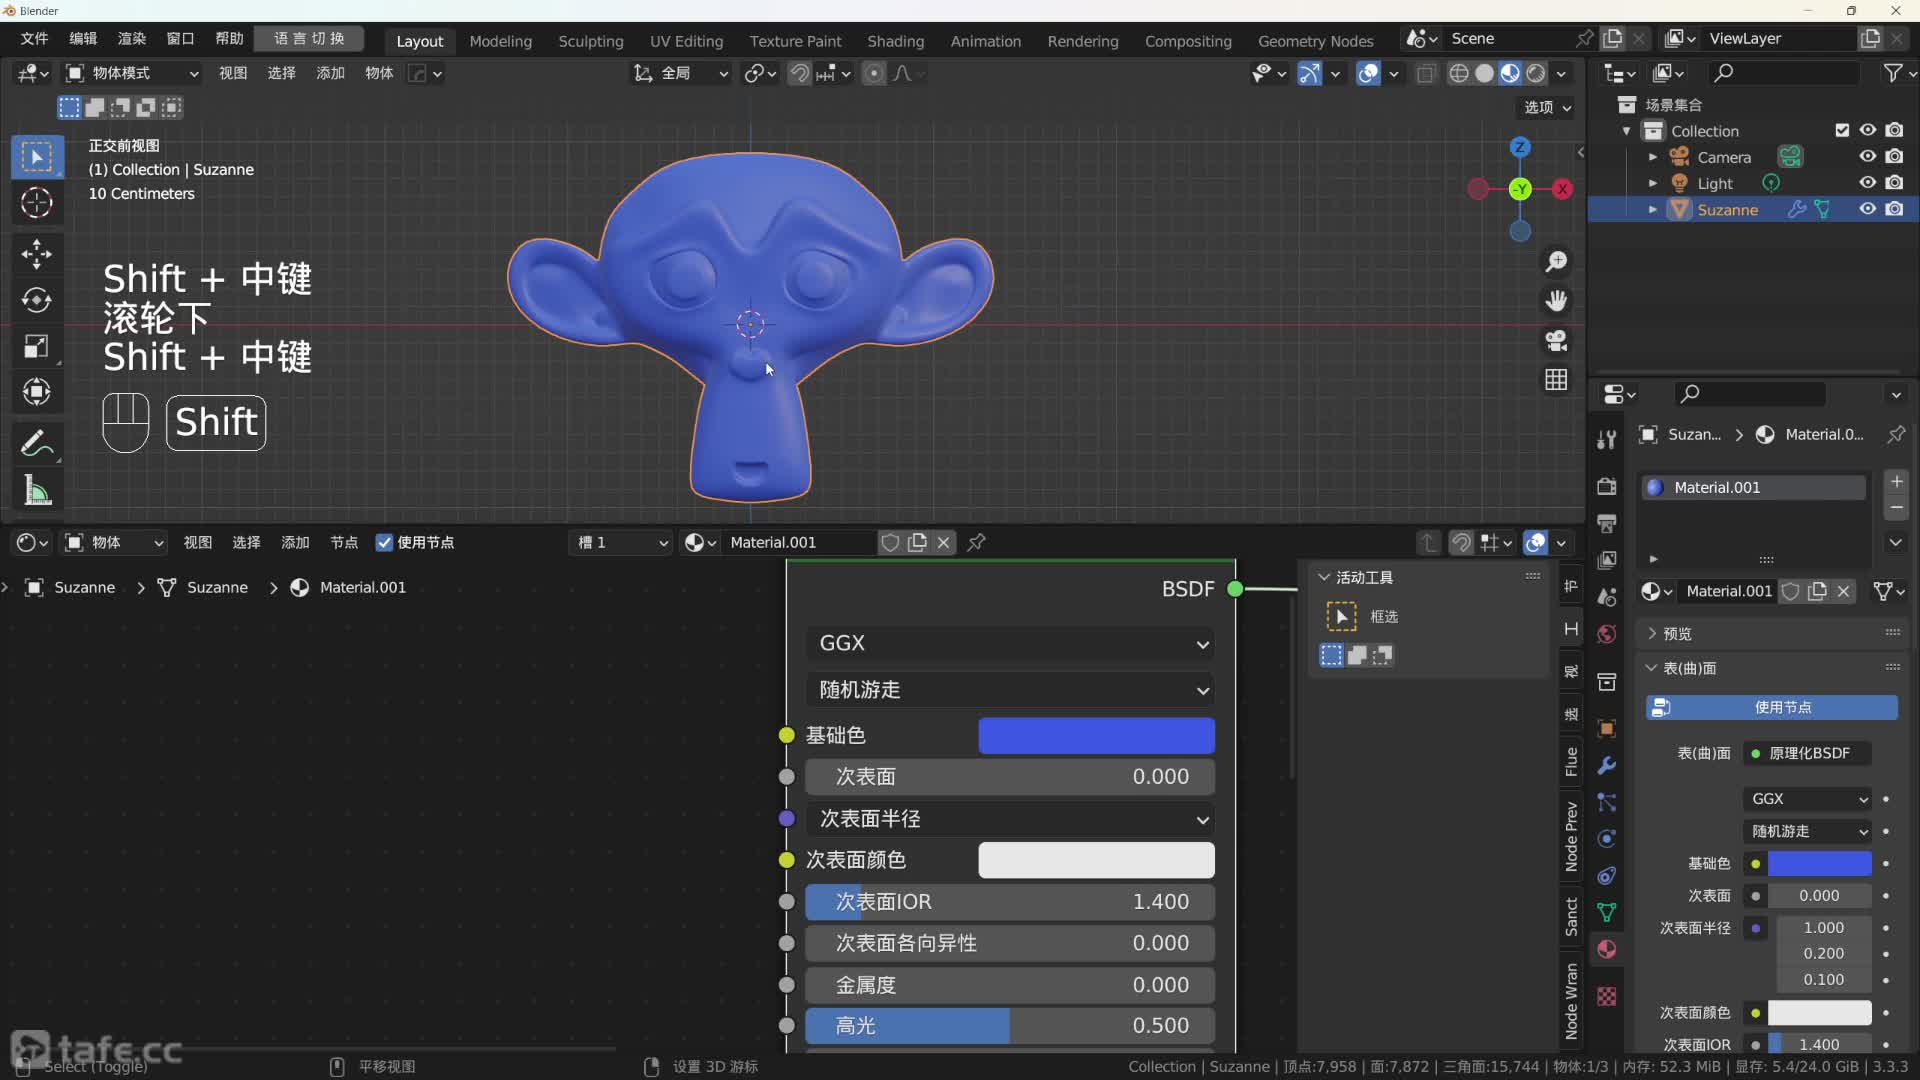Select the Box Select tool in viewport toolbar
Image resolution: width=1920 pixels, height=1080 pixels.
(37, 157)
